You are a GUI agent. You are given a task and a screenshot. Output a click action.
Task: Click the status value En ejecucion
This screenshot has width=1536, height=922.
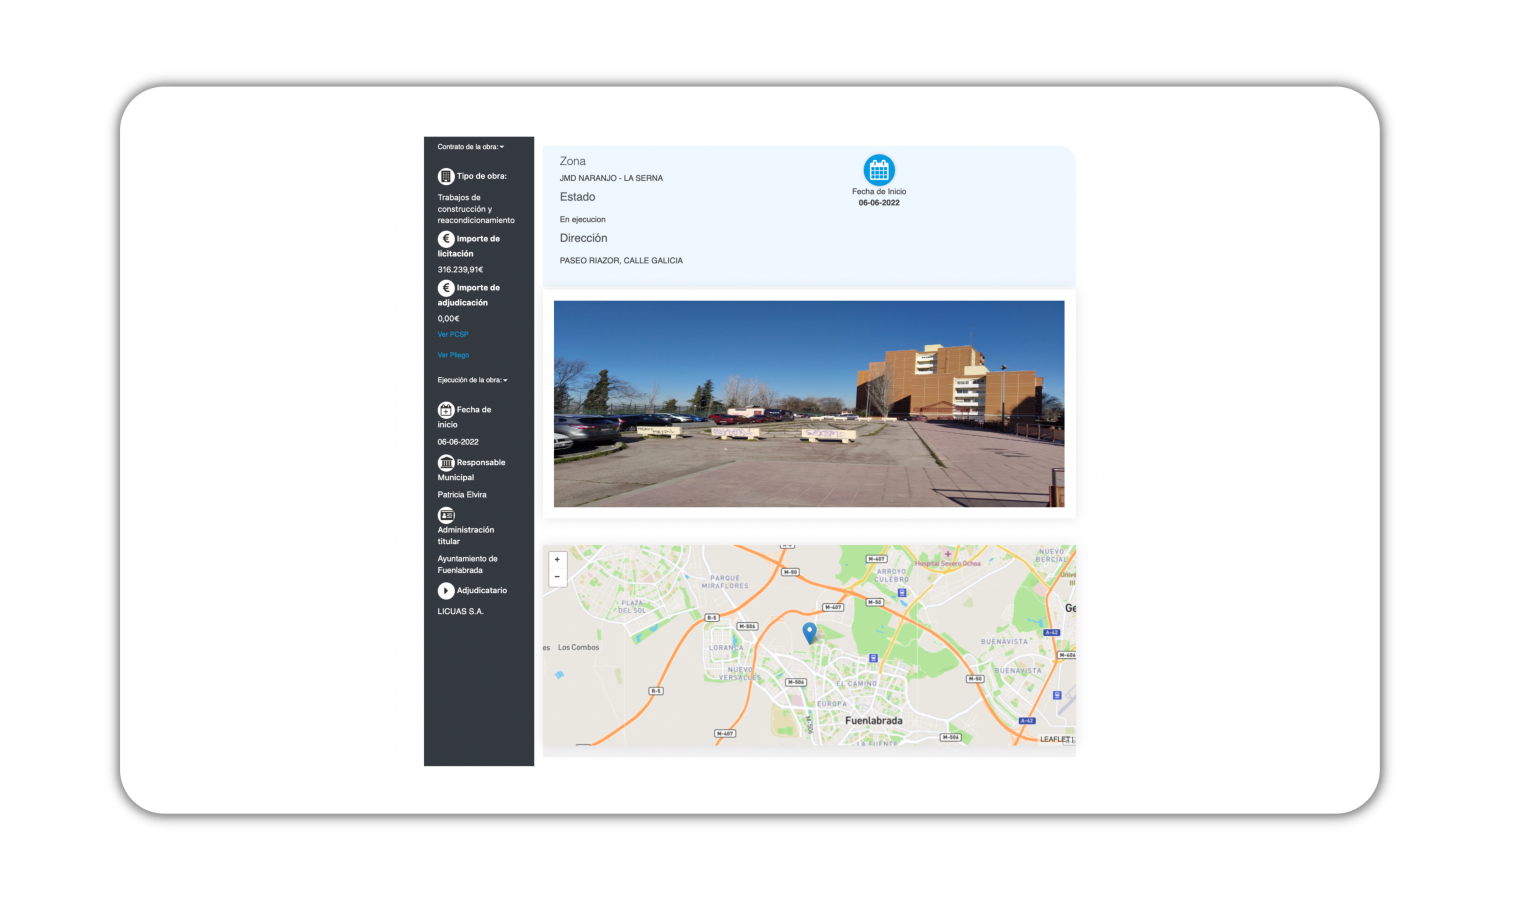[x=583, y=220]
